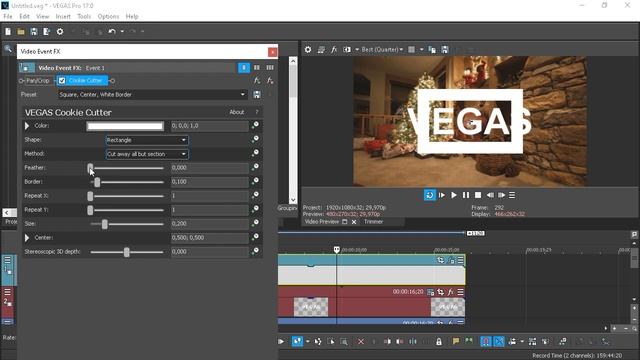Open Best (Quarter) preview quality dropdown
The image size is (640, 360).
click(x=382, y=49)
